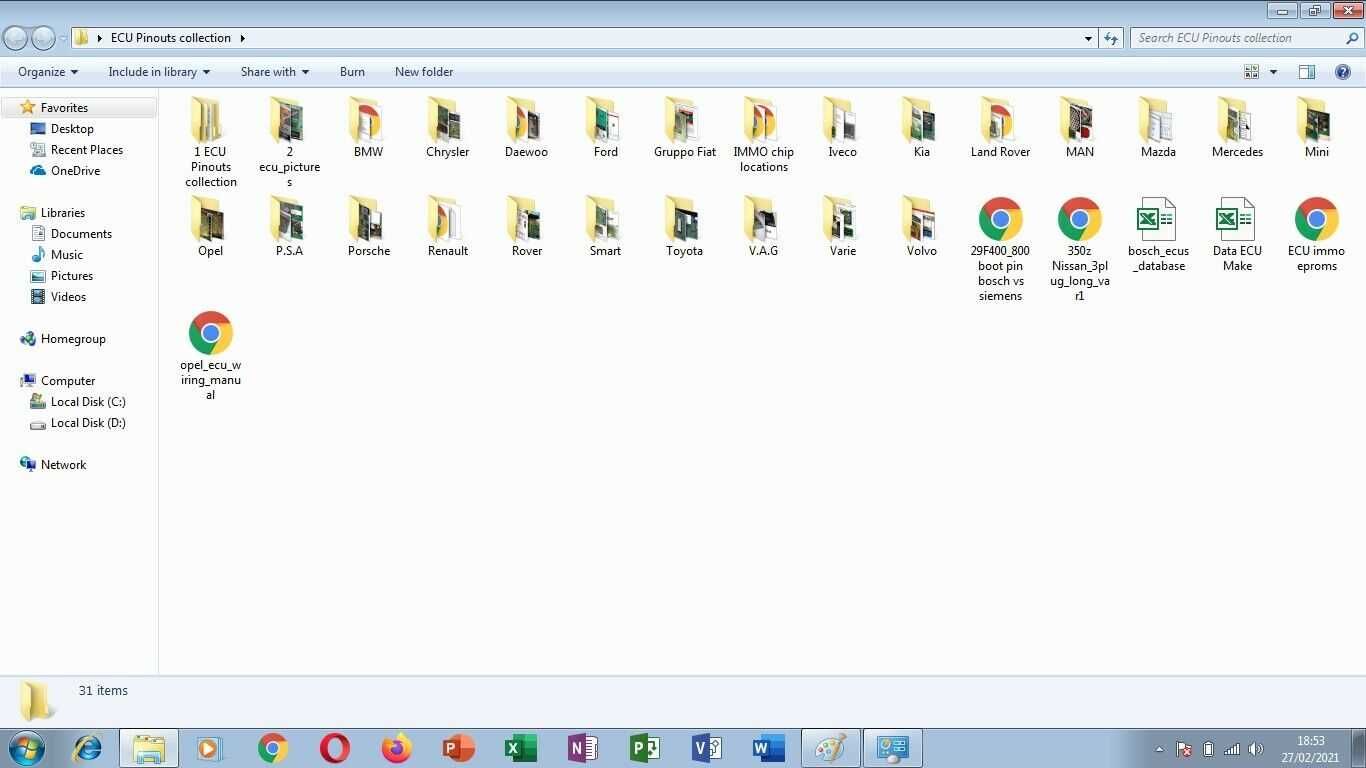Select the bosch_ecus_database Excel file
The height and width of the screenshot is (768, 1366).
[x=1158, y=235]
